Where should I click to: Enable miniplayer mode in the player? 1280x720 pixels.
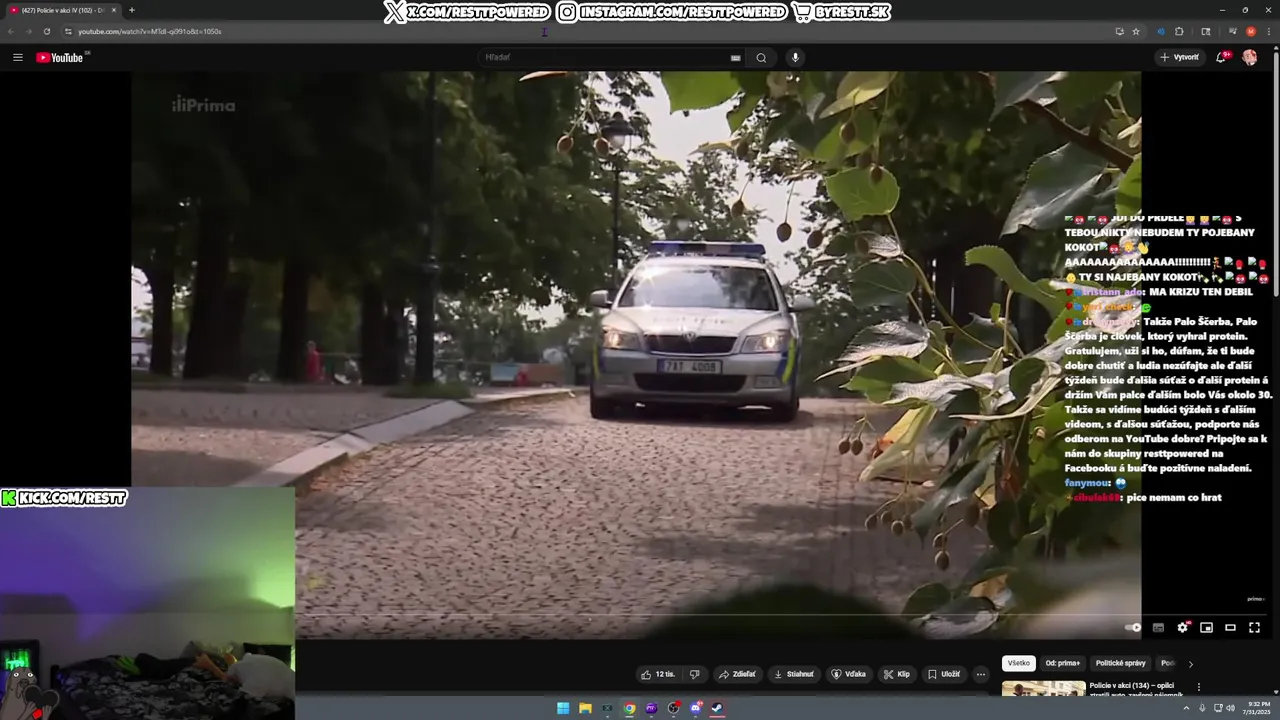(1207, 627)
